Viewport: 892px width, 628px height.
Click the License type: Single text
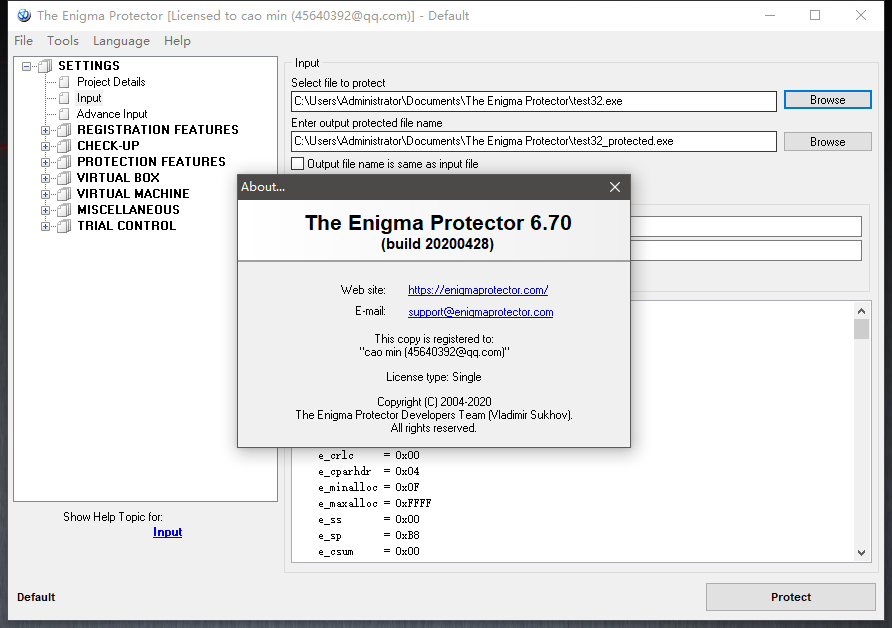point(433,377)
